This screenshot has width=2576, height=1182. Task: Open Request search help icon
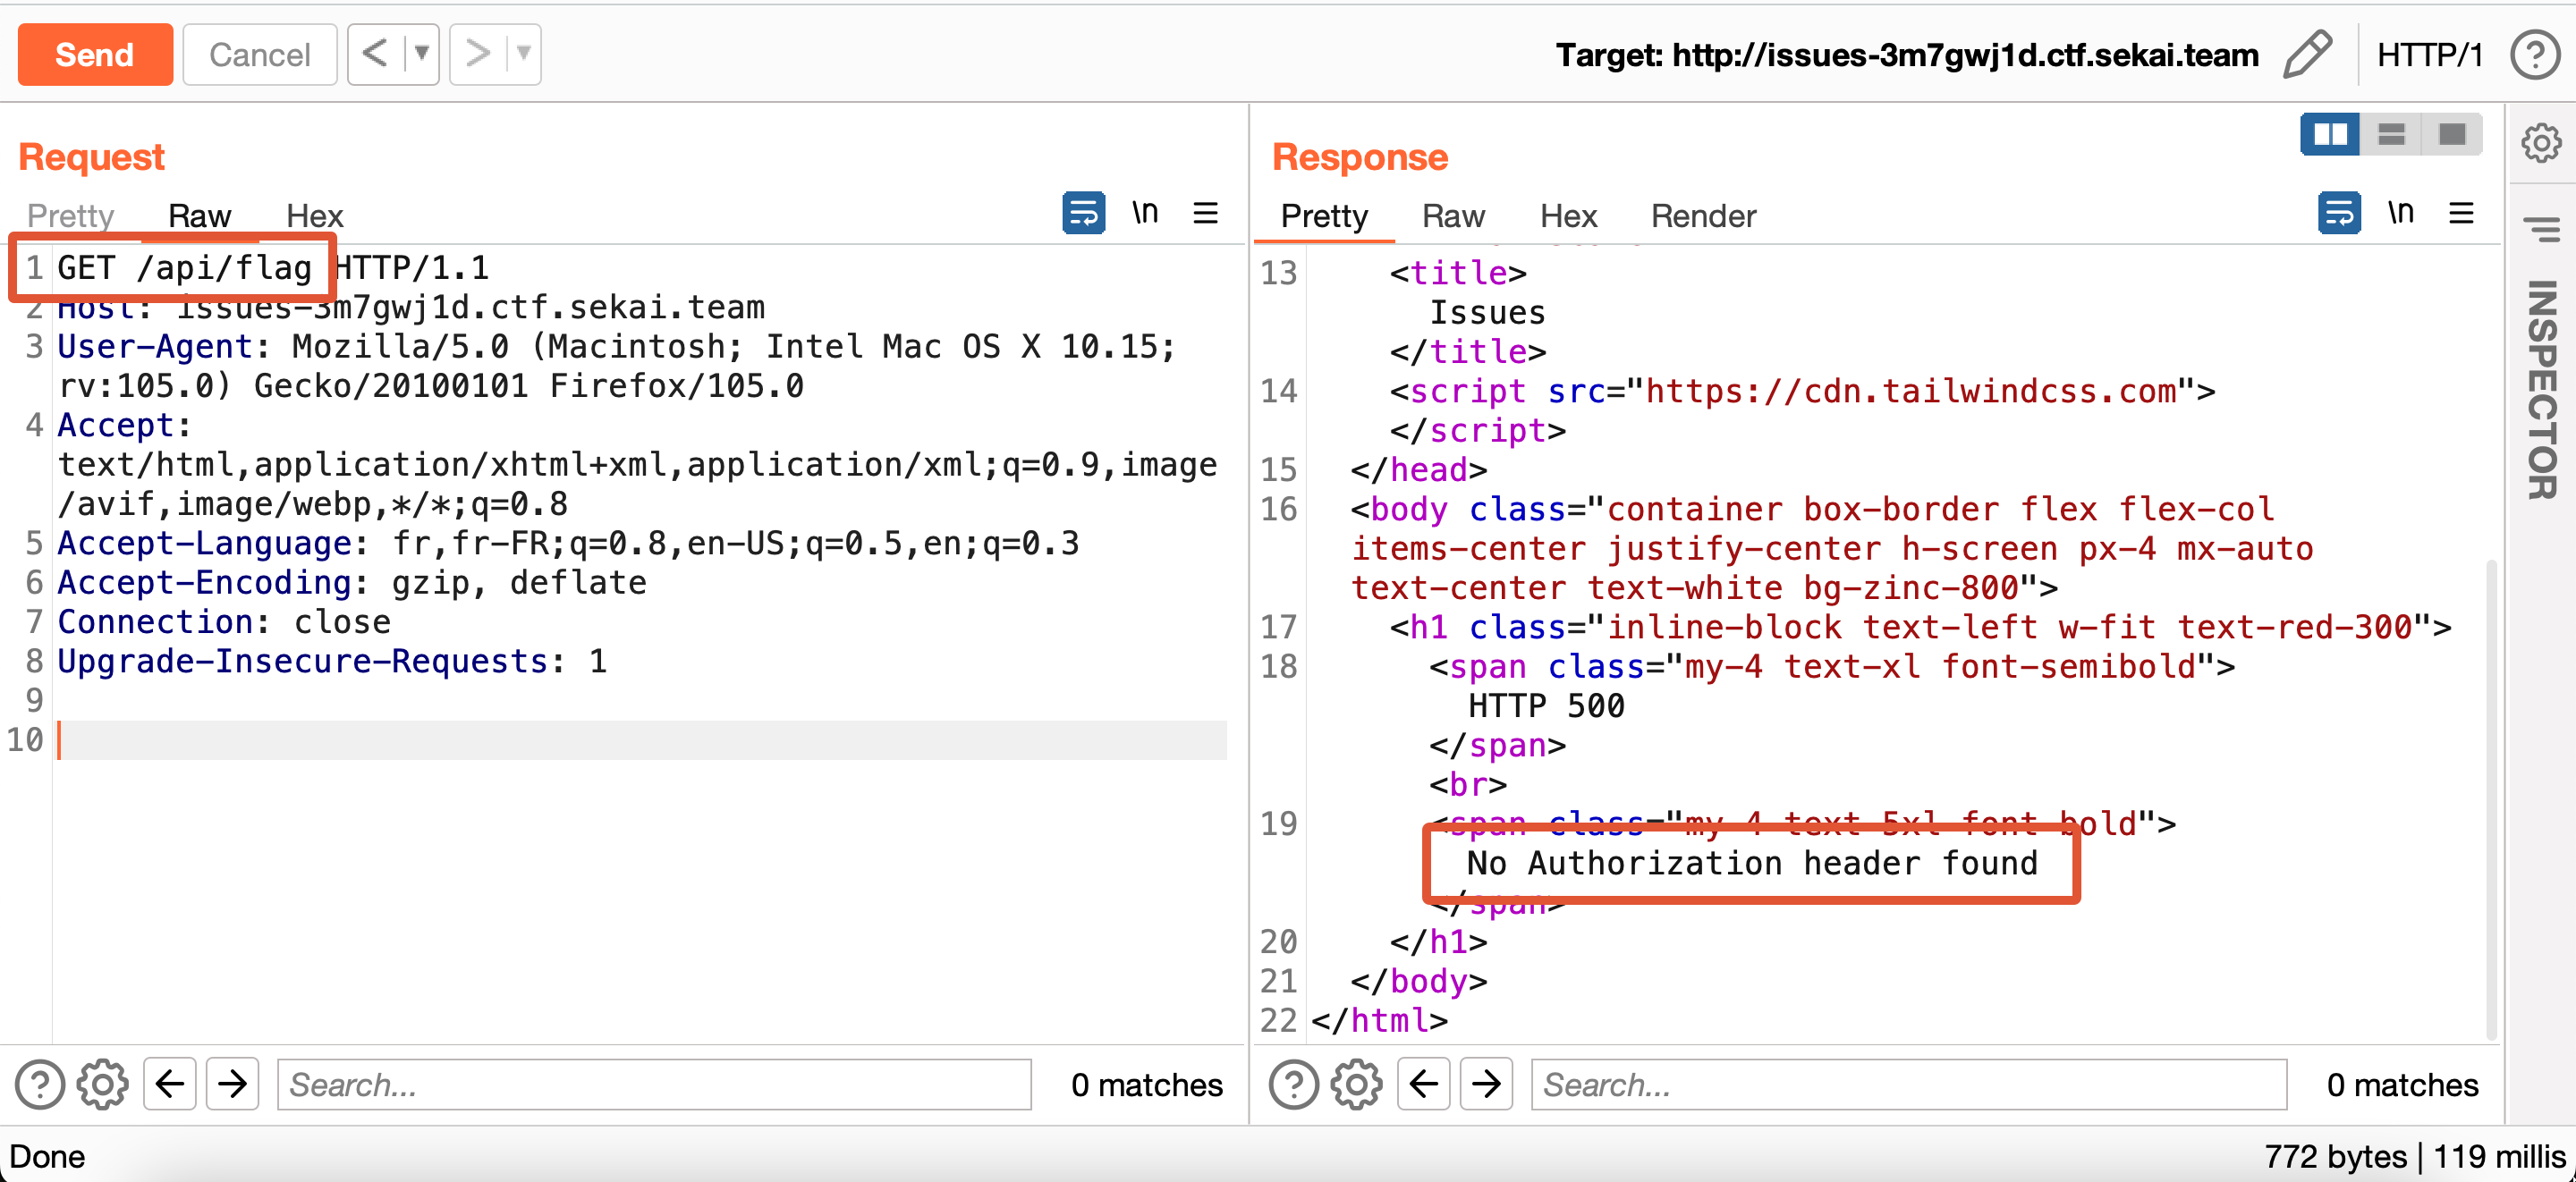(x=40, y=1084)
